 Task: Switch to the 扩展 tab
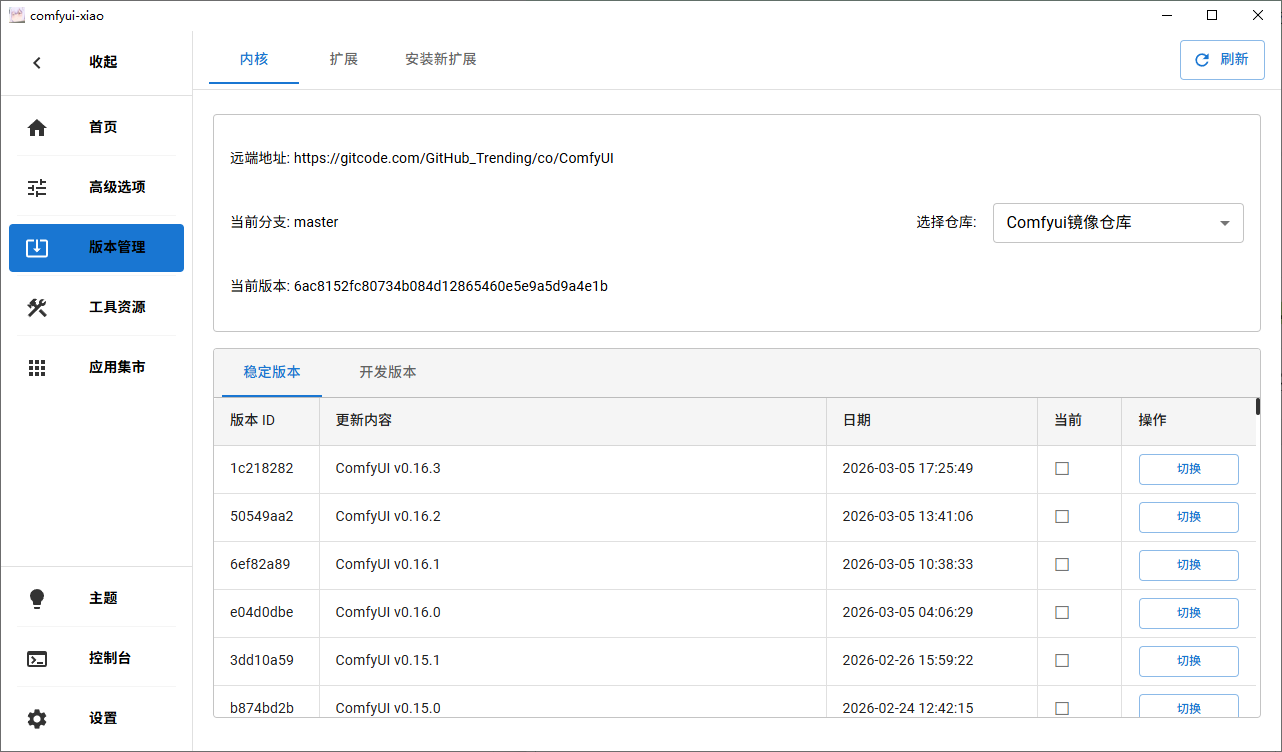[343, 59]
